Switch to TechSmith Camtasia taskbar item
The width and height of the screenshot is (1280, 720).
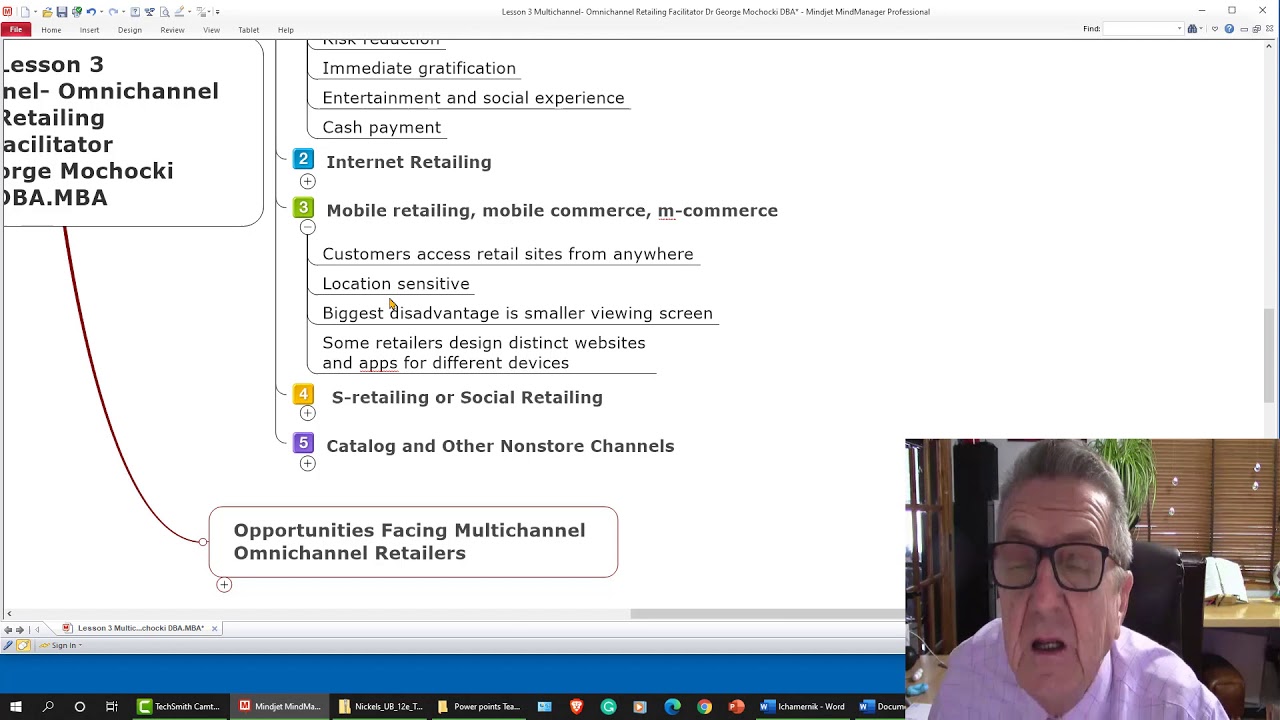click(x=180, y=707)
